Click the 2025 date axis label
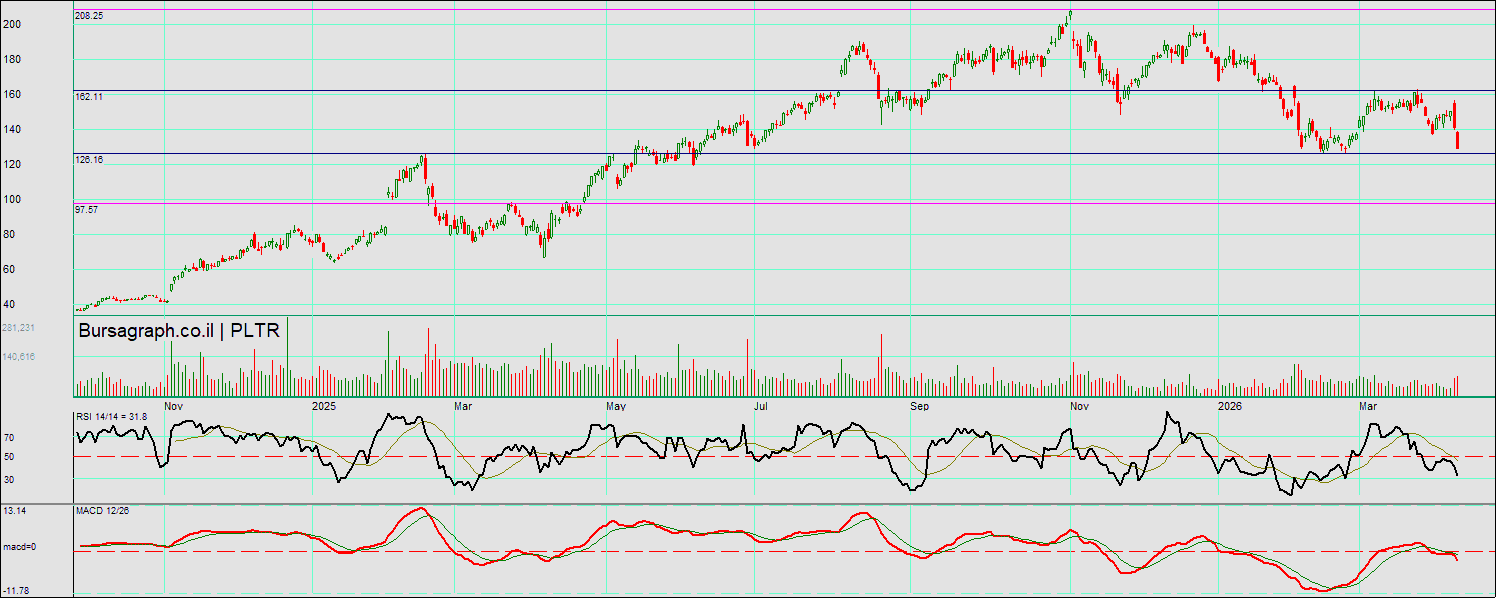The width and height of the screenshot is (1496, 598). click(324, 406)
